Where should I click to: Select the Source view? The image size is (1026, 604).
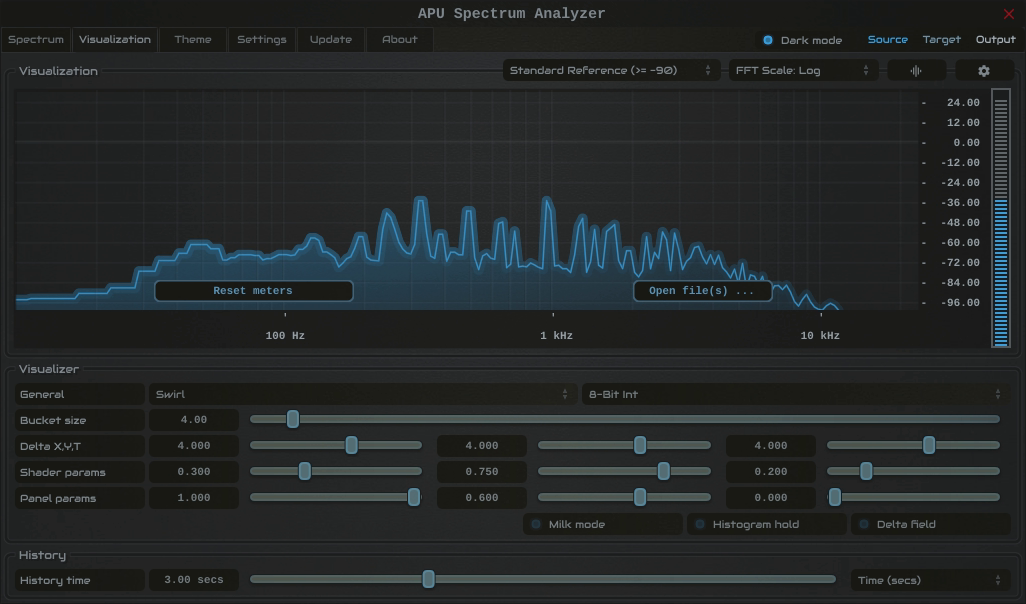pyautogui.click(x=887, y=40)
